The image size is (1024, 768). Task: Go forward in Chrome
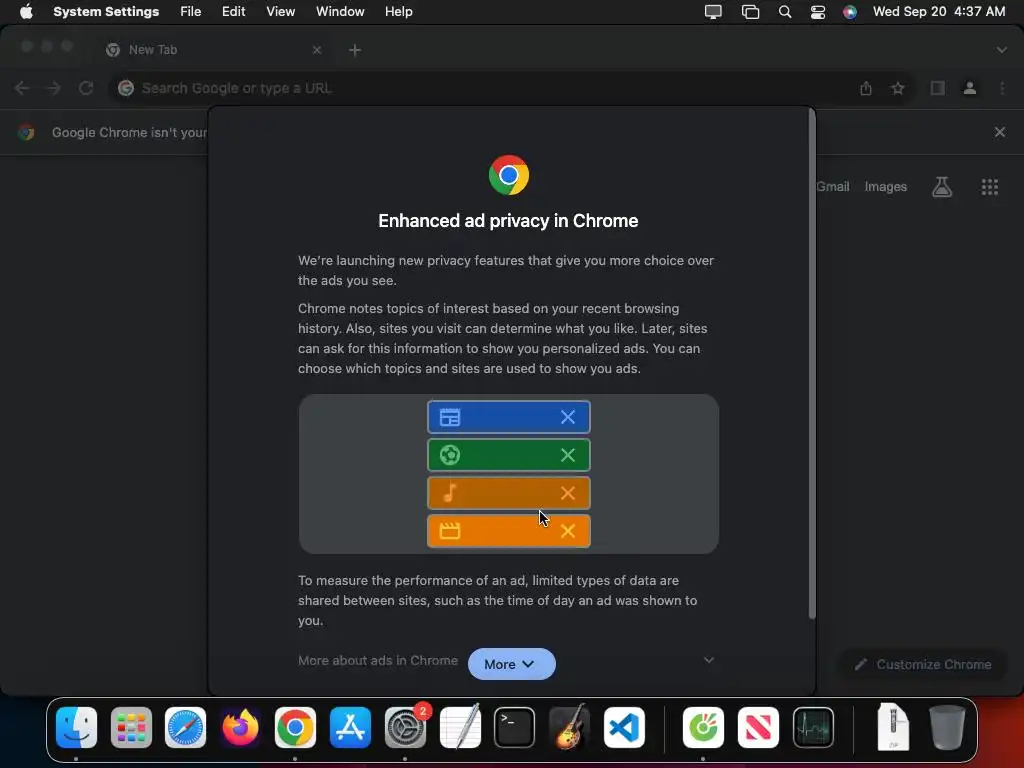coord(54,88)
